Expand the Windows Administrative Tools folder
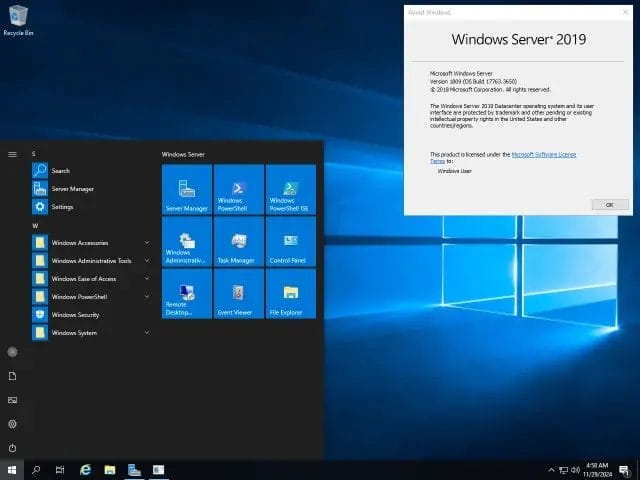Viewport: 640px width, 480px height. pyautogui.click(x=90, y=261)
